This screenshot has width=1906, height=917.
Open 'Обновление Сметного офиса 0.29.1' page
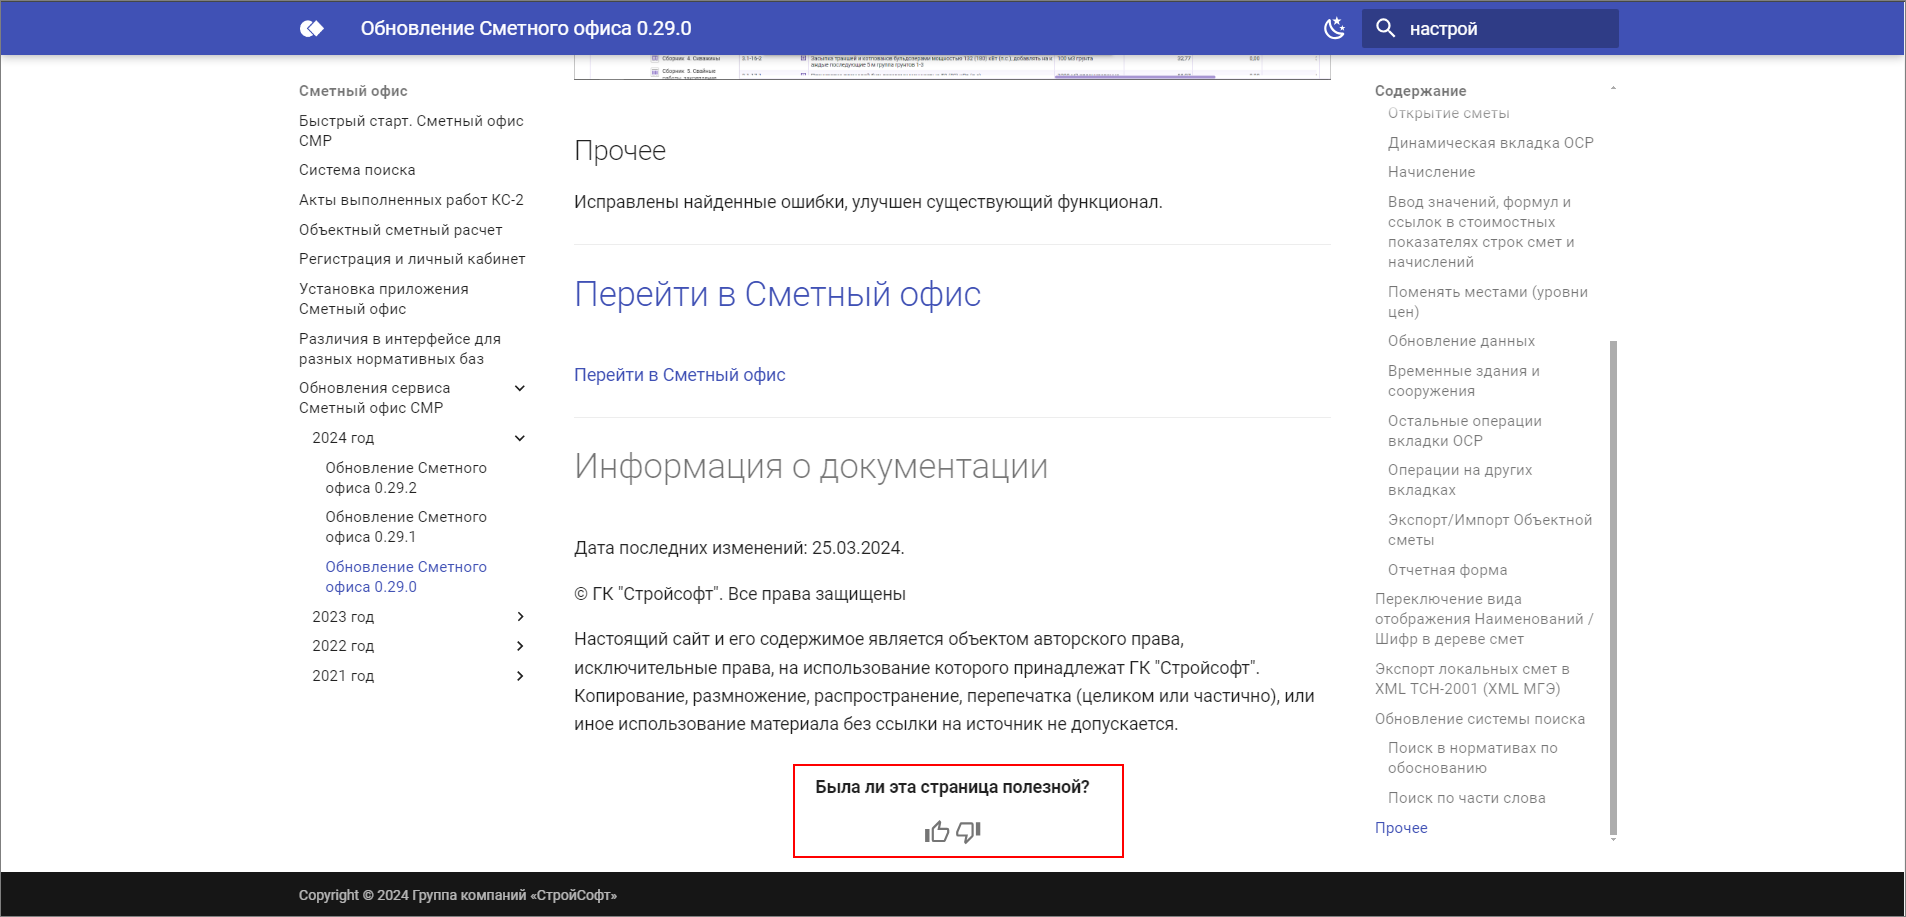pyautogui.click(x=405, y=527)
